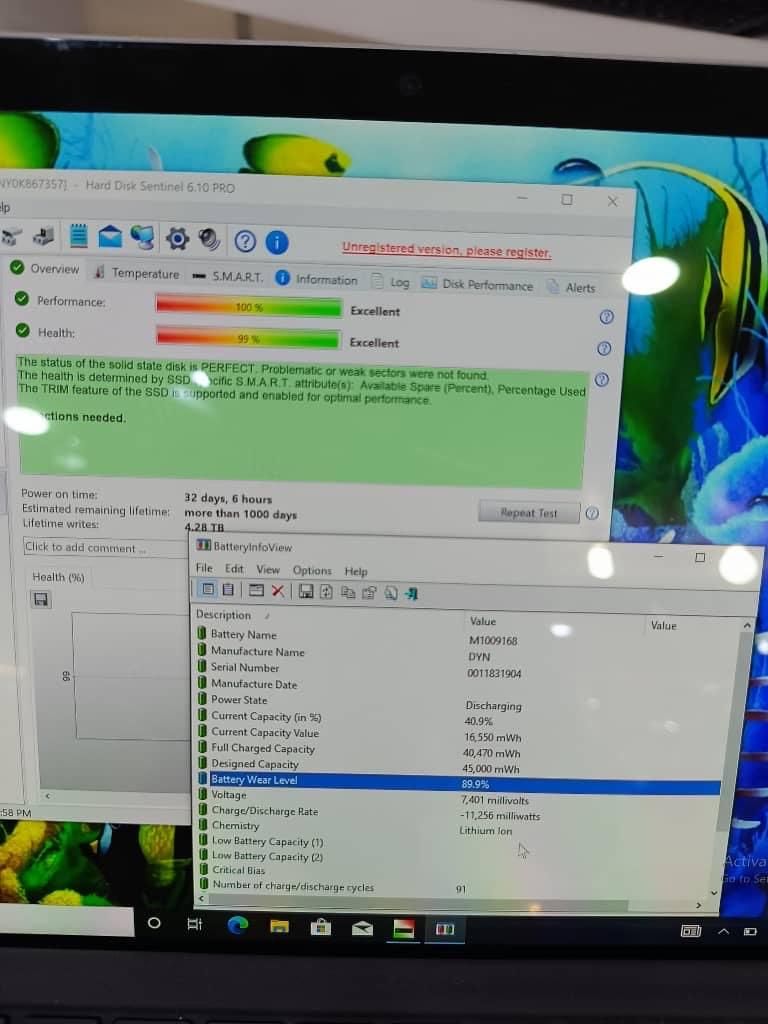Open the S.M.A.R.T. tab

(x=228, y=276)
